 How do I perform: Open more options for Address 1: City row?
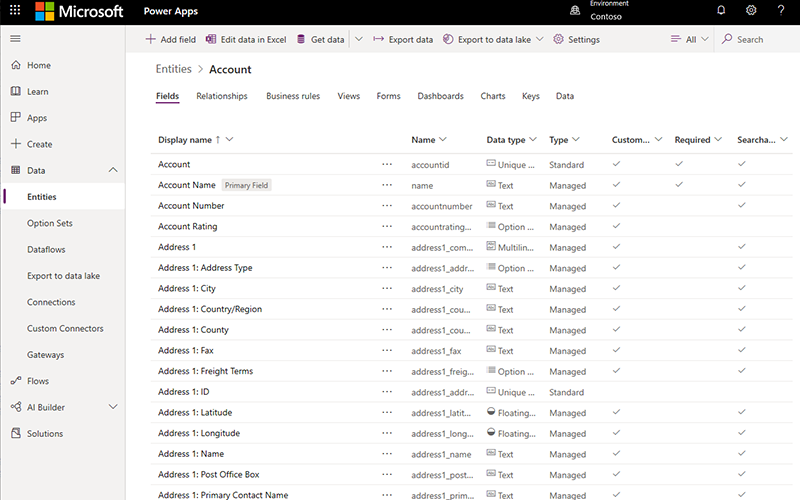tap(387, 288)
